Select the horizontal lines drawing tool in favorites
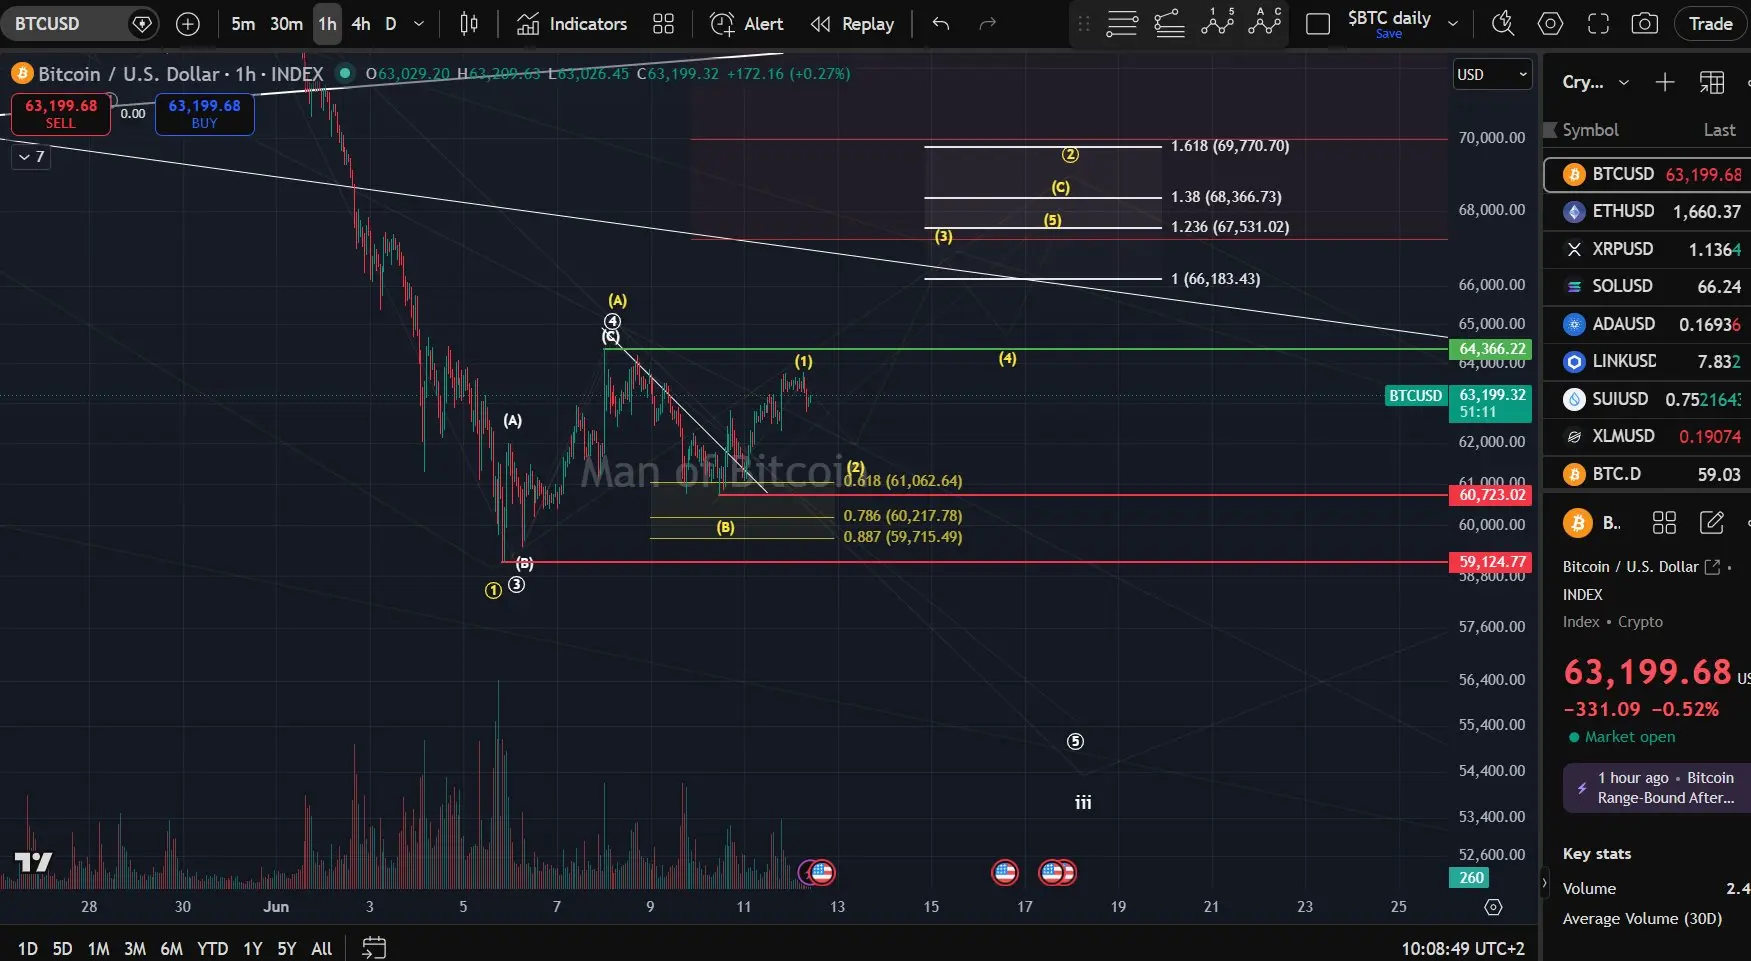1751x961 pixels. tap(1122, 24)
